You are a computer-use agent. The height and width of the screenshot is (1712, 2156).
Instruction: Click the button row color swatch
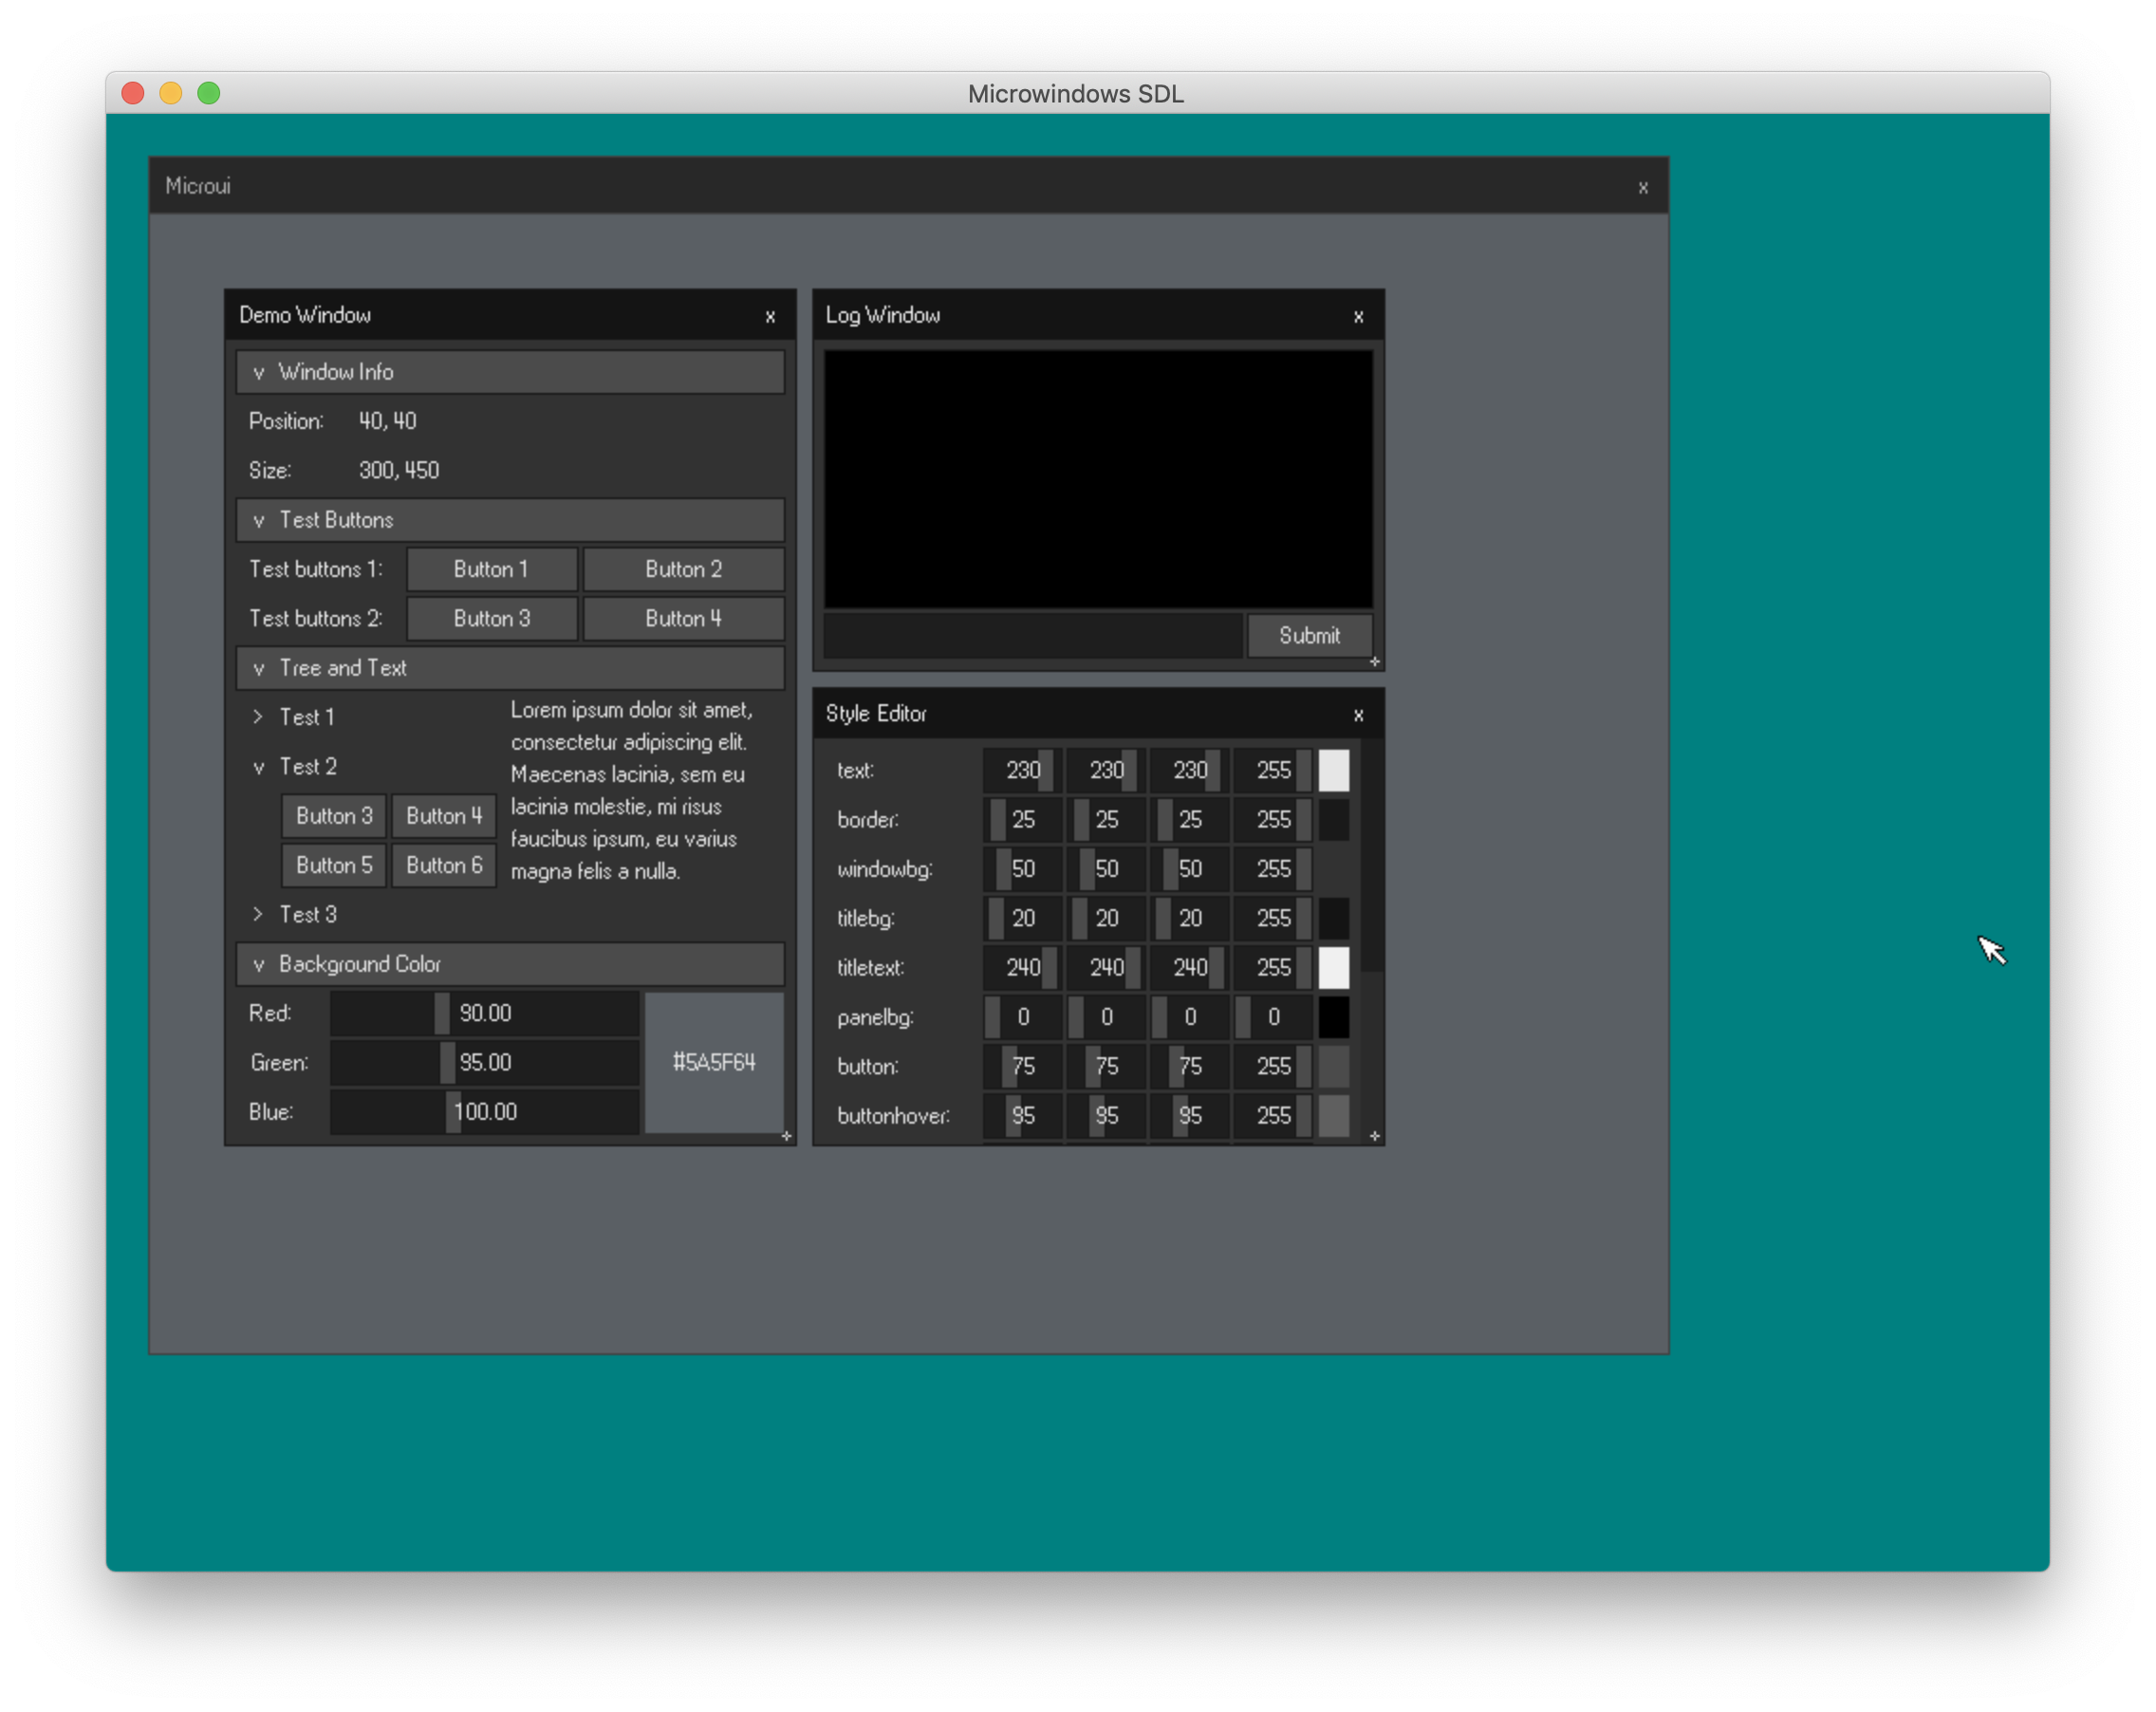(x=1333, y=1067)
